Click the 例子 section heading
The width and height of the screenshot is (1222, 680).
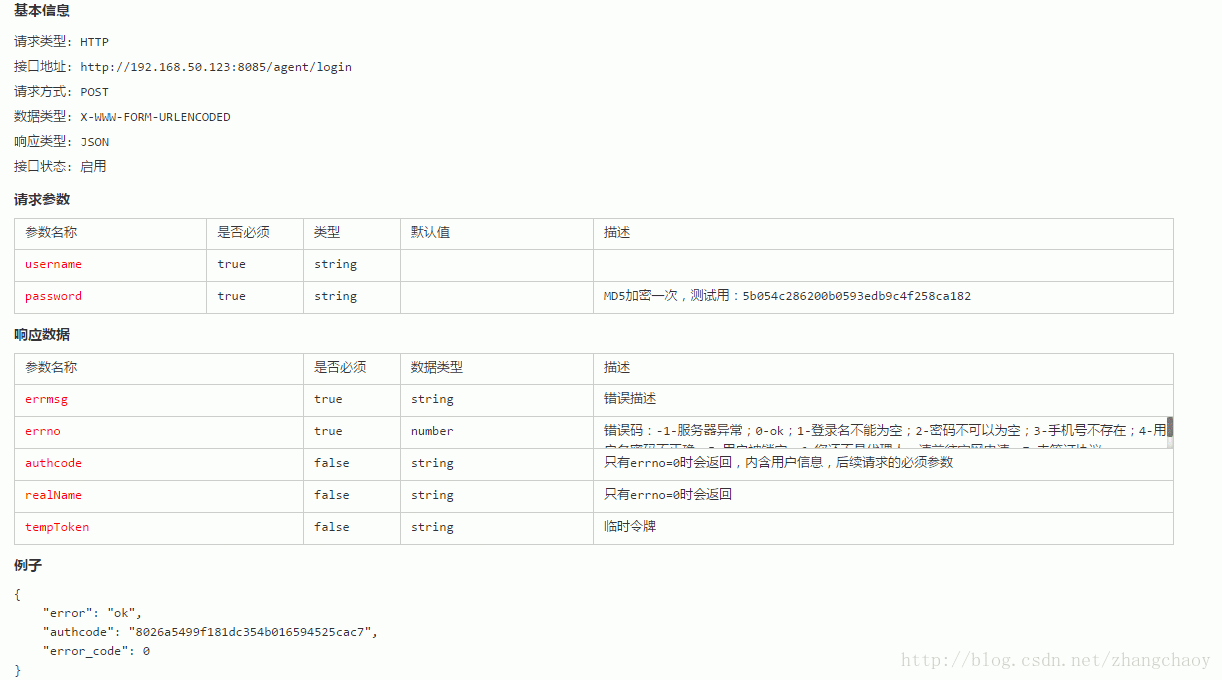pos(27,565)
